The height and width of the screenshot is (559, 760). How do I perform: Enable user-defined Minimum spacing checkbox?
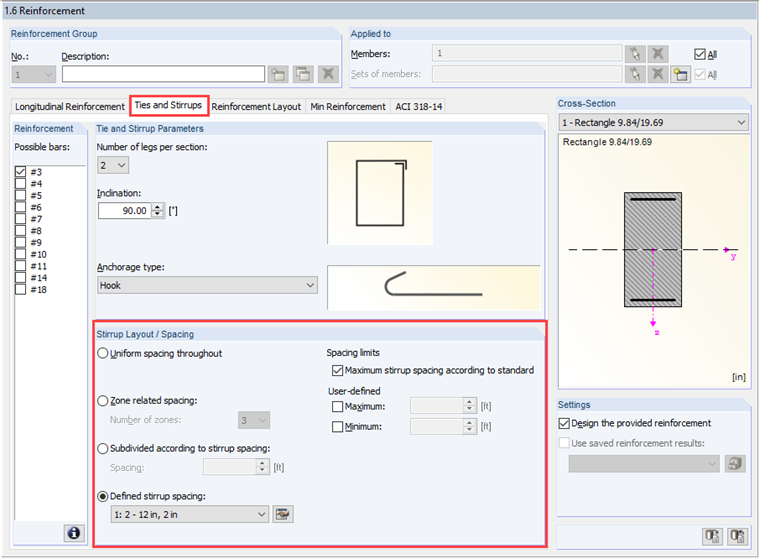[x=337, y=427]
